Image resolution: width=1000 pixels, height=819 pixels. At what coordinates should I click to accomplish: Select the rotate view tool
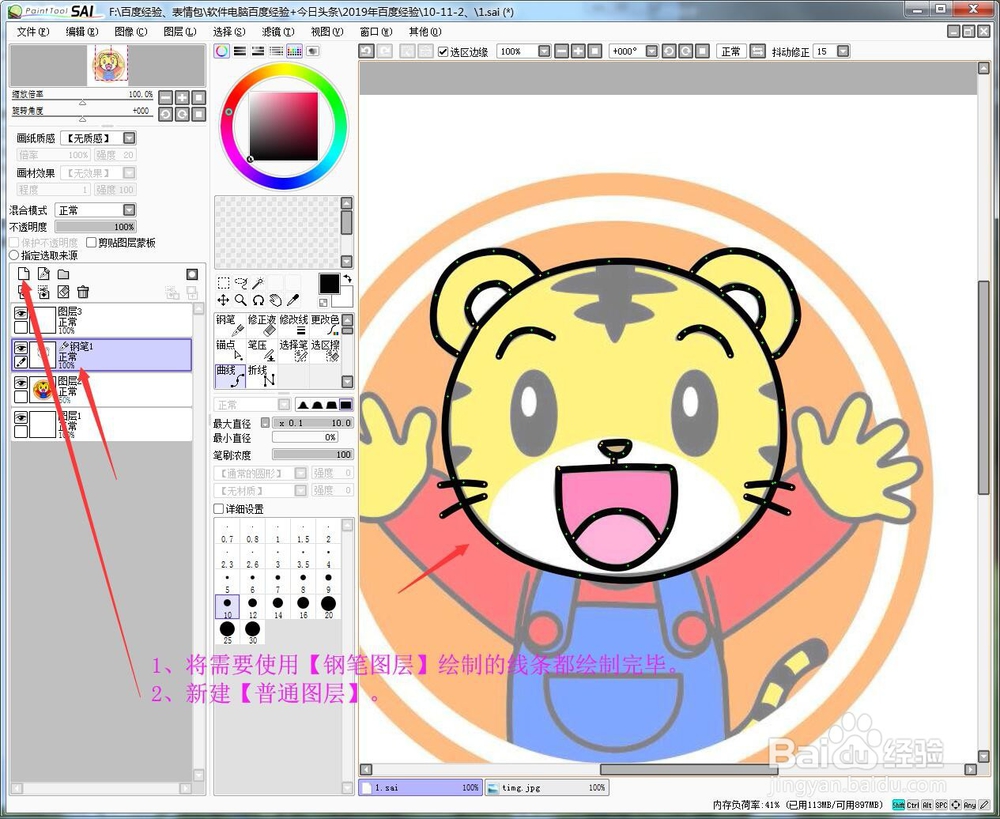tap(258, 300)
